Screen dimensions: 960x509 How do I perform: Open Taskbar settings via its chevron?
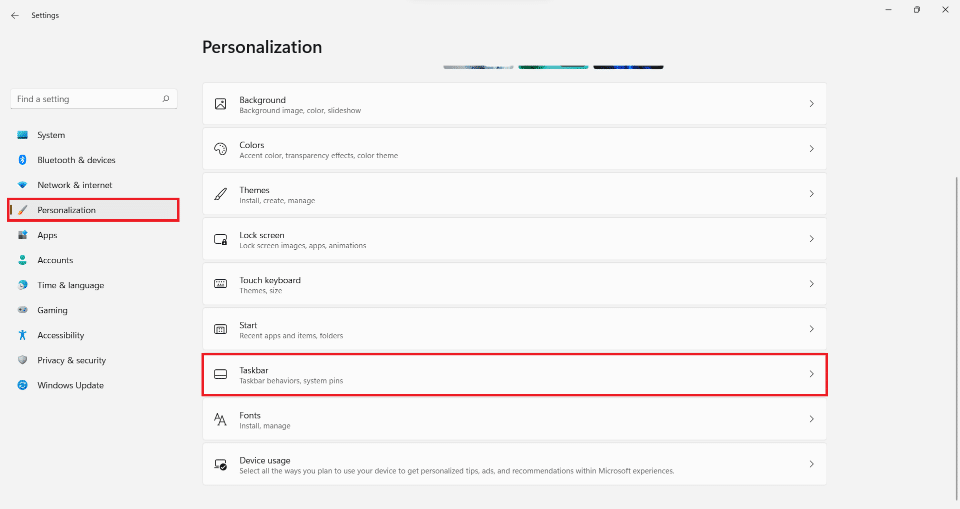point(811,374)
